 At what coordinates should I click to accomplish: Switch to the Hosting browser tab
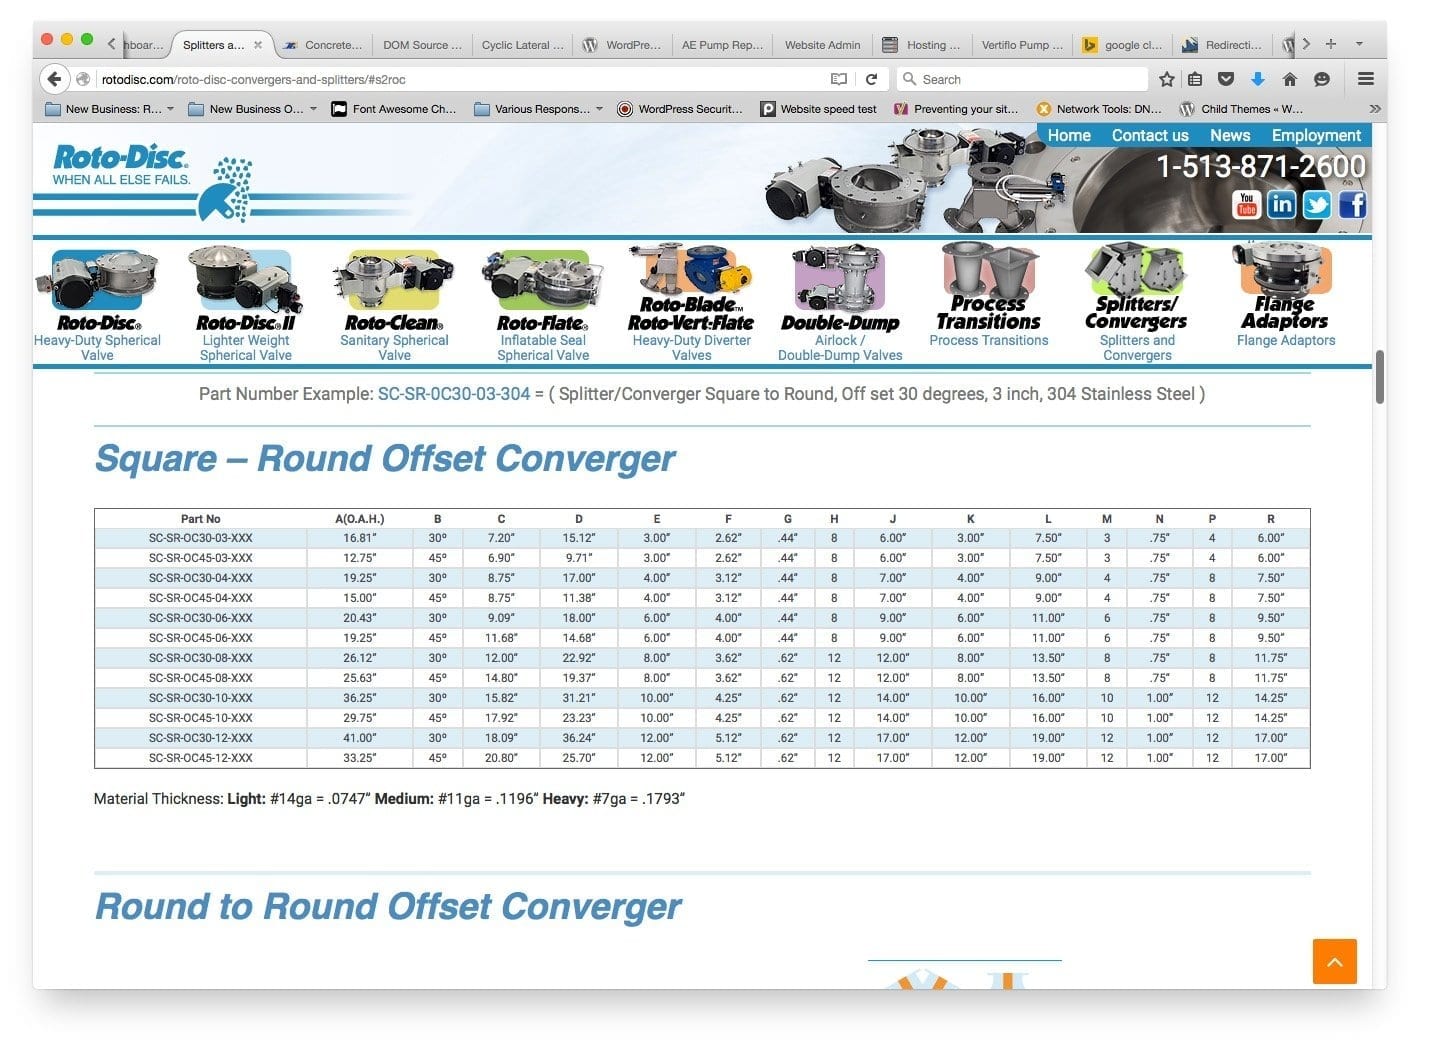point(921,45)
